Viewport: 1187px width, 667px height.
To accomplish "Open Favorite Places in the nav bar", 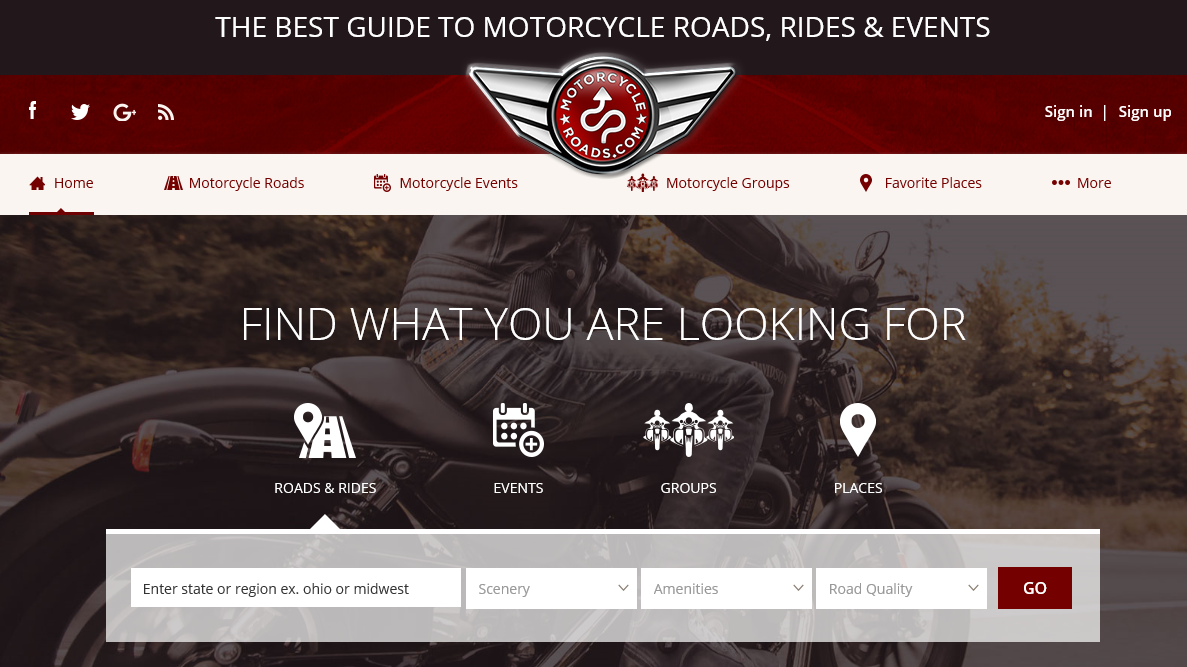I will [920, 183].
